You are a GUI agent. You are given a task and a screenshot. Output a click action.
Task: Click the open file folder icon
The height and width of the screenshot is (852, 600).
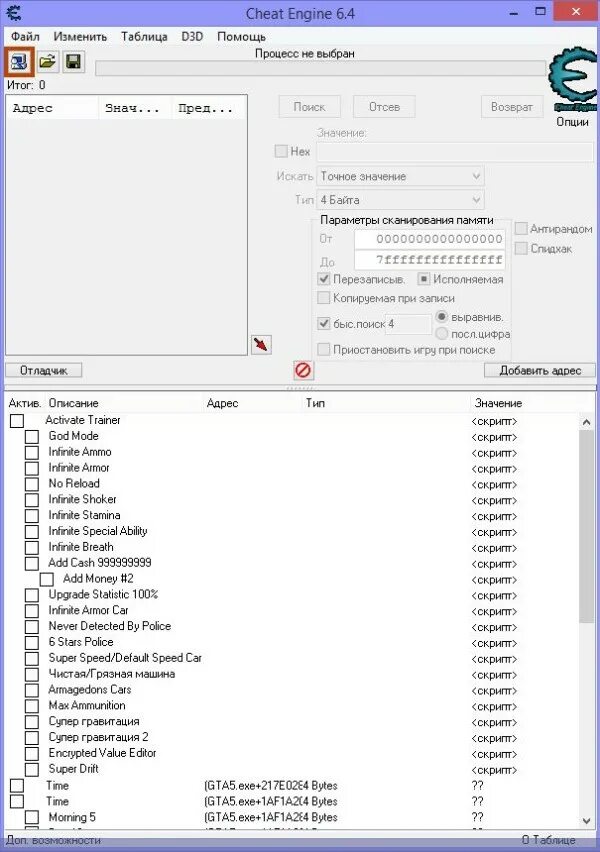[x=48, y=61]
